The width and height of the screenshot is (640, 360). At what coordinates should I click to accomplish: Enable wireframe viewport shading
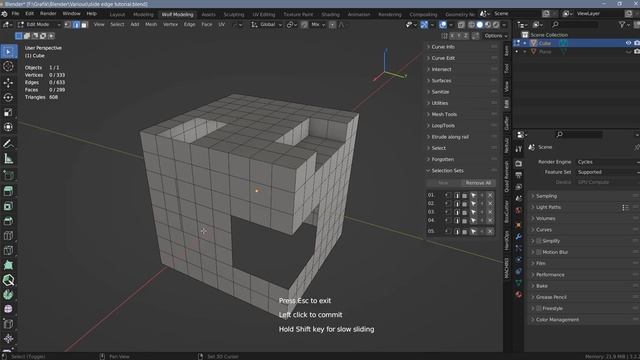pos(471,25)
